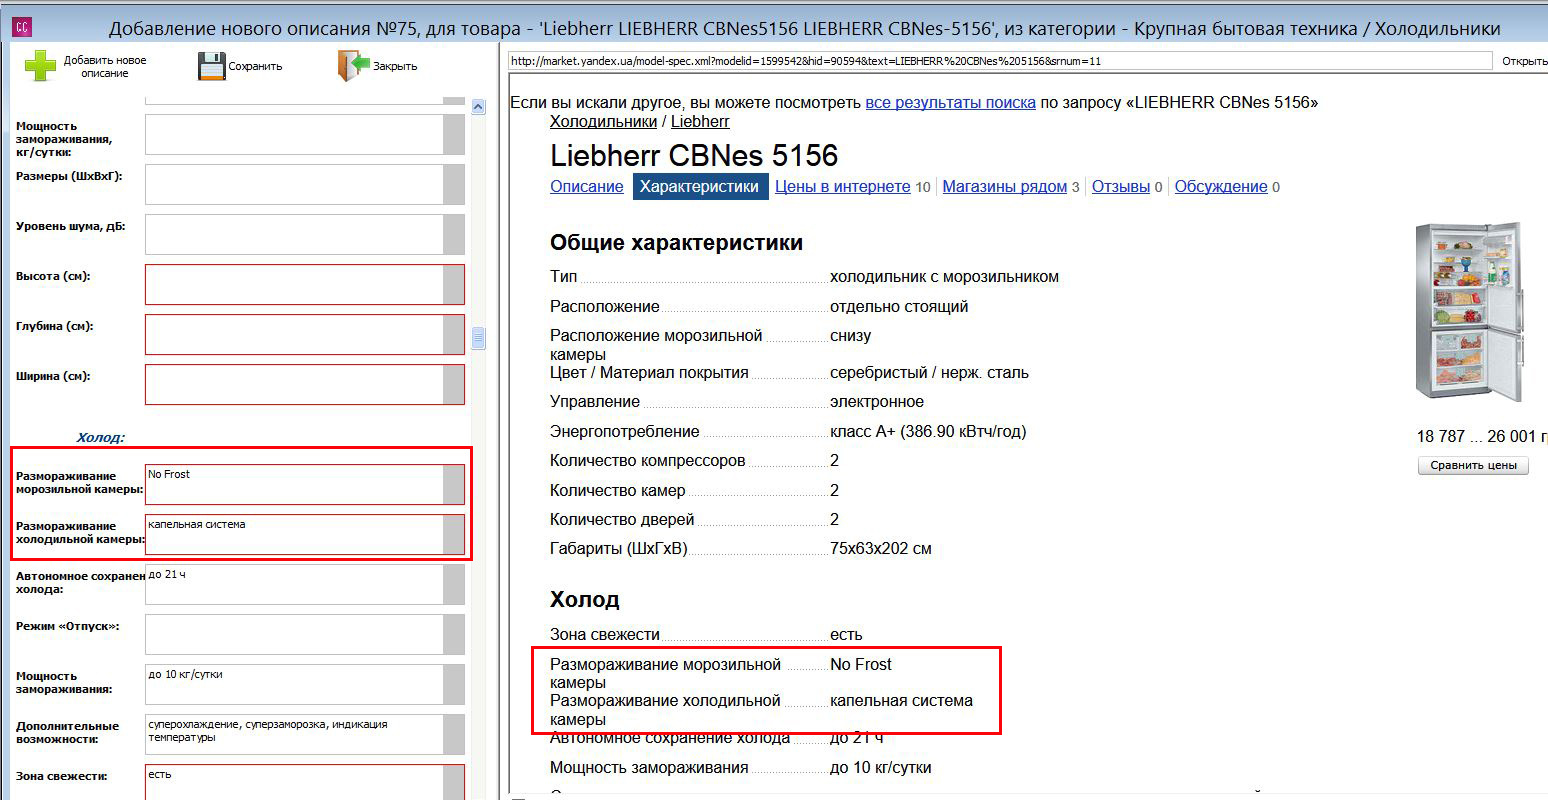Open the 'все результаты поиска' link

coord(950,102)
